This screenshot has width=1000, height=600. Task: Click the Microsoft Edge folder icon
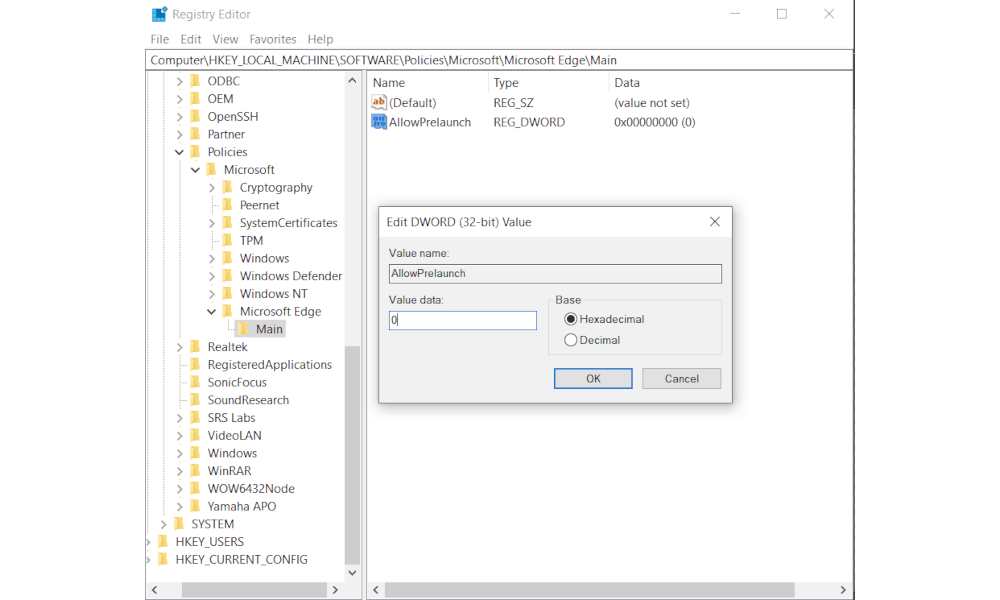pyautogui.click(x=228, y=311)
